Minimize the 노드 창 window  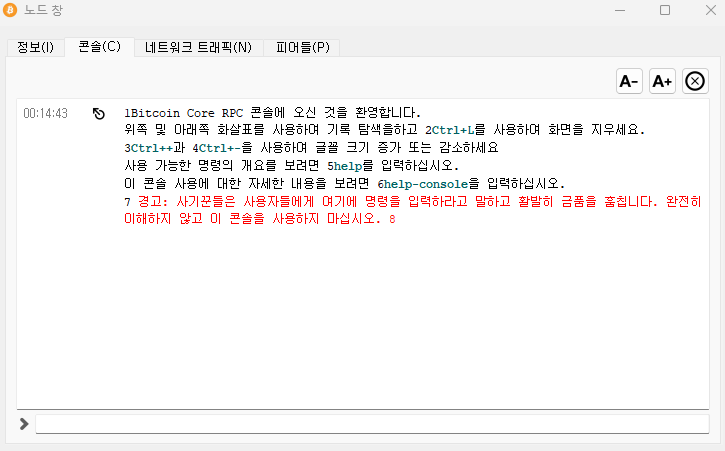tap(620, 10)
